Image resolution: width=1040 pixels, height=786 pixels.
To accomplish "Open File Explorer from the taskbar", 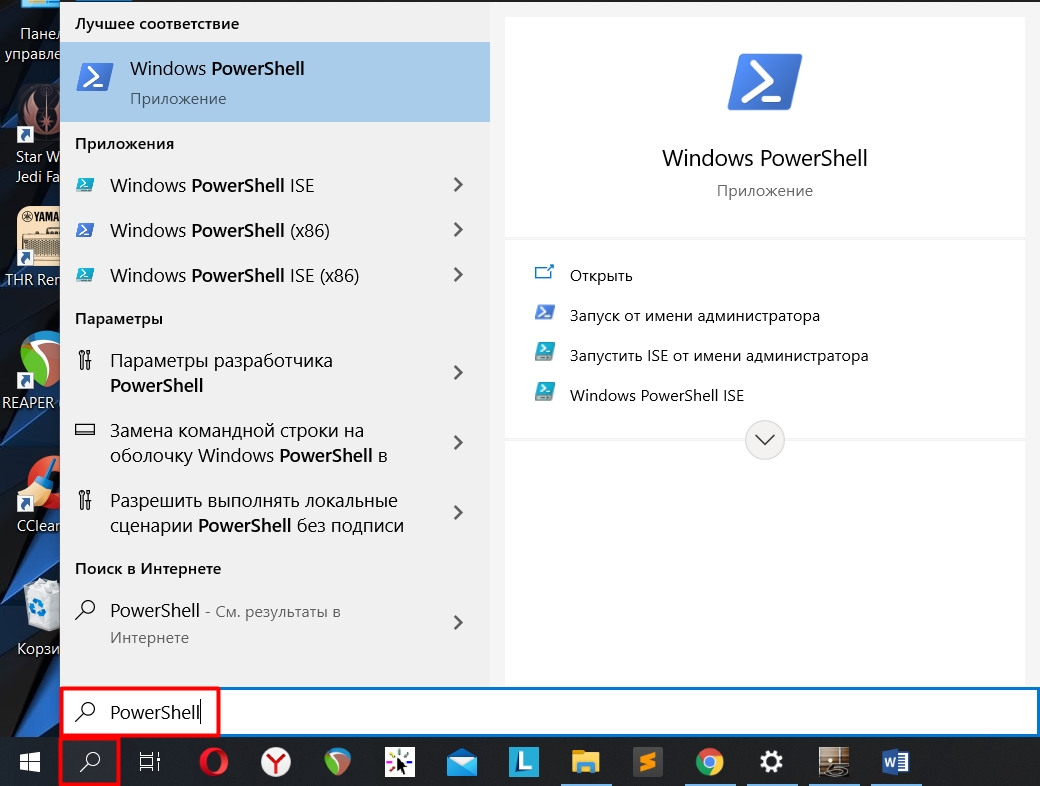I will click(586, 762).
